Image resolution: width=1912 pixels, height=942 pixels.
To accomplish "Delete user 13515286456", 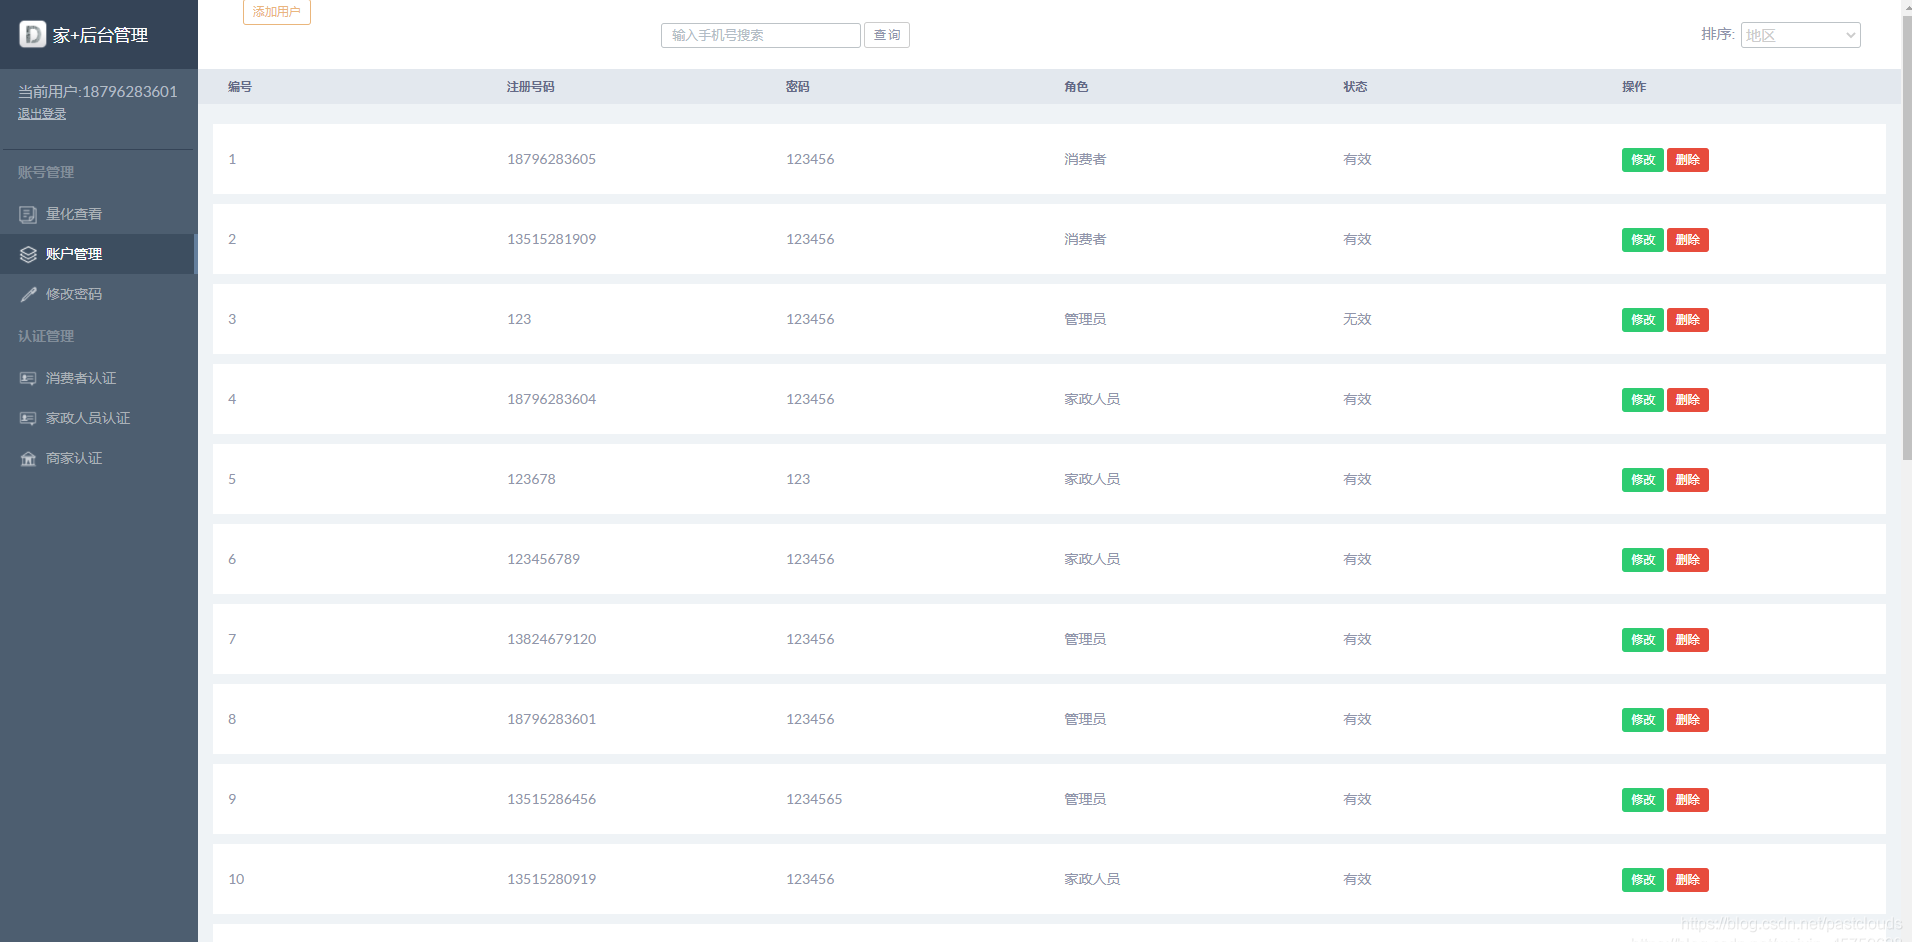I will [x=1688, y=800].
